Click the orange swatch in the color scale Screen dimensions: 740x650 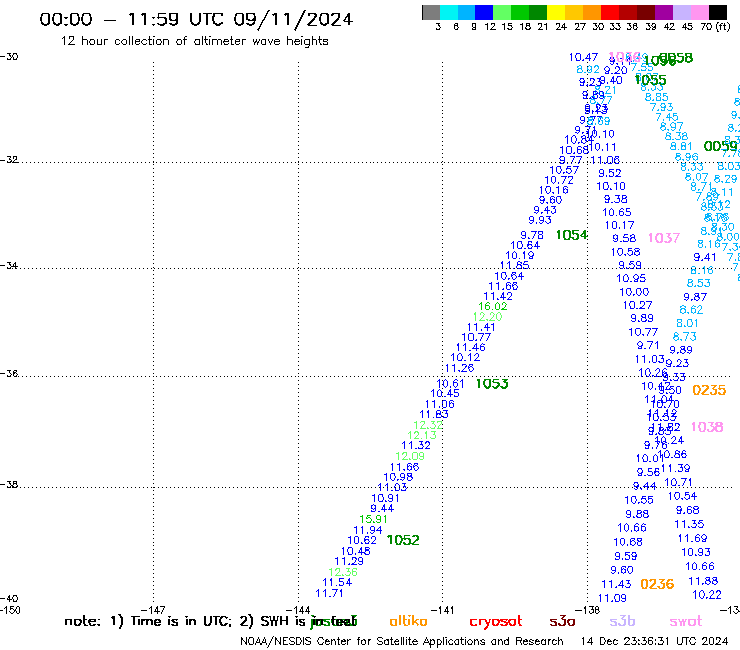point(592,12)
